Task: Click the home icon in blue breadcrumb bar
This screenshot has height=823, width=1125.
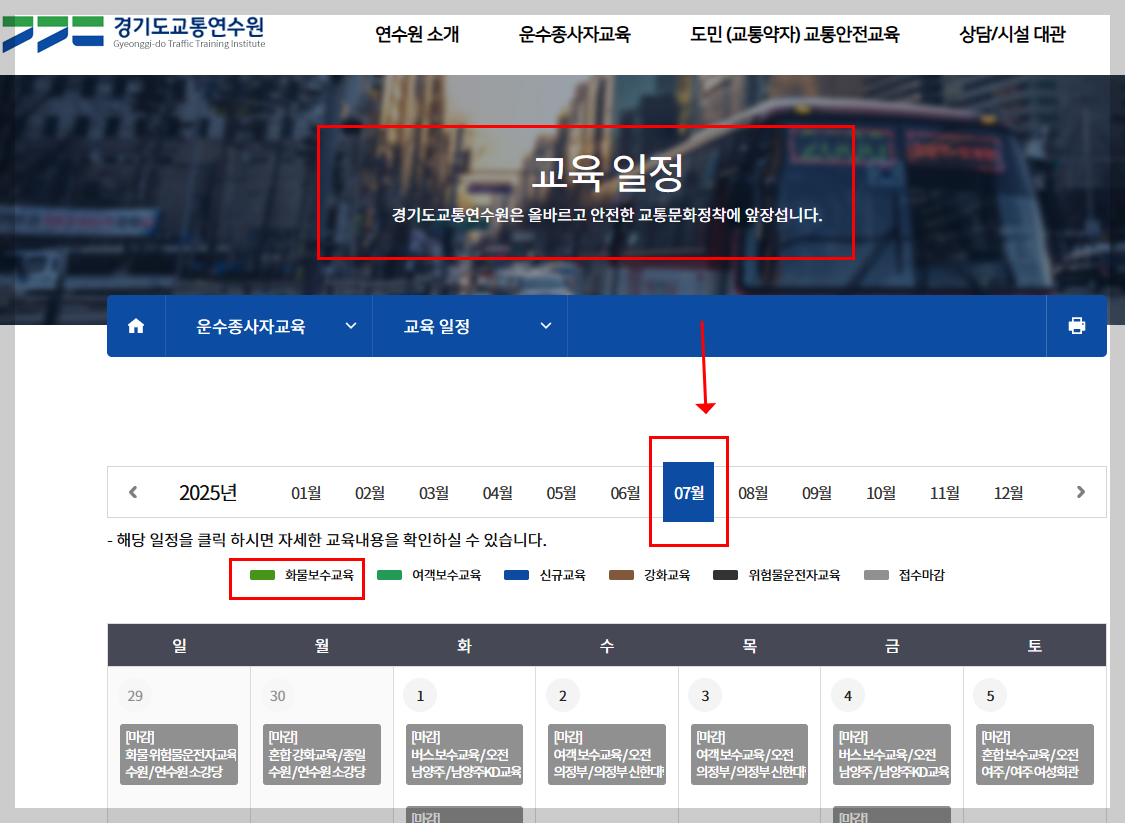Action: coord(136,326)
